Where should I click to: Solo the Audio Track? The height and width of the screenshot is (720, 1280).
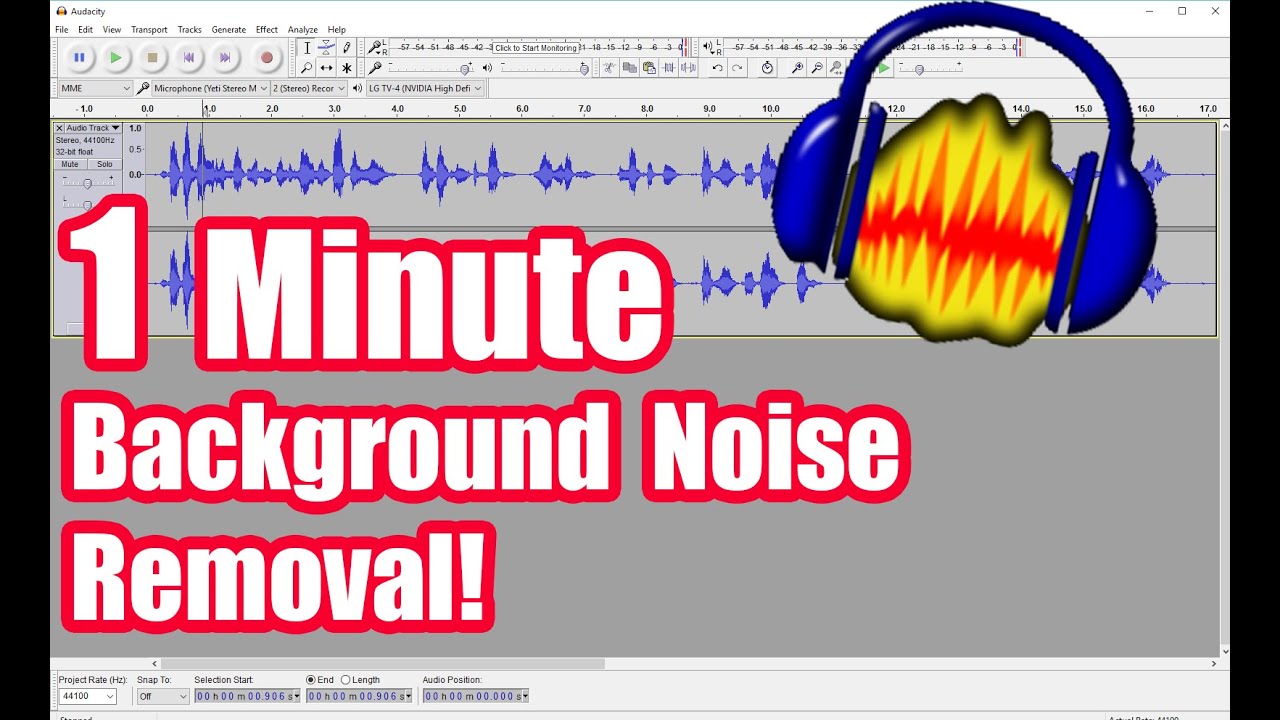pyautogui.click(x=104, y=164)
